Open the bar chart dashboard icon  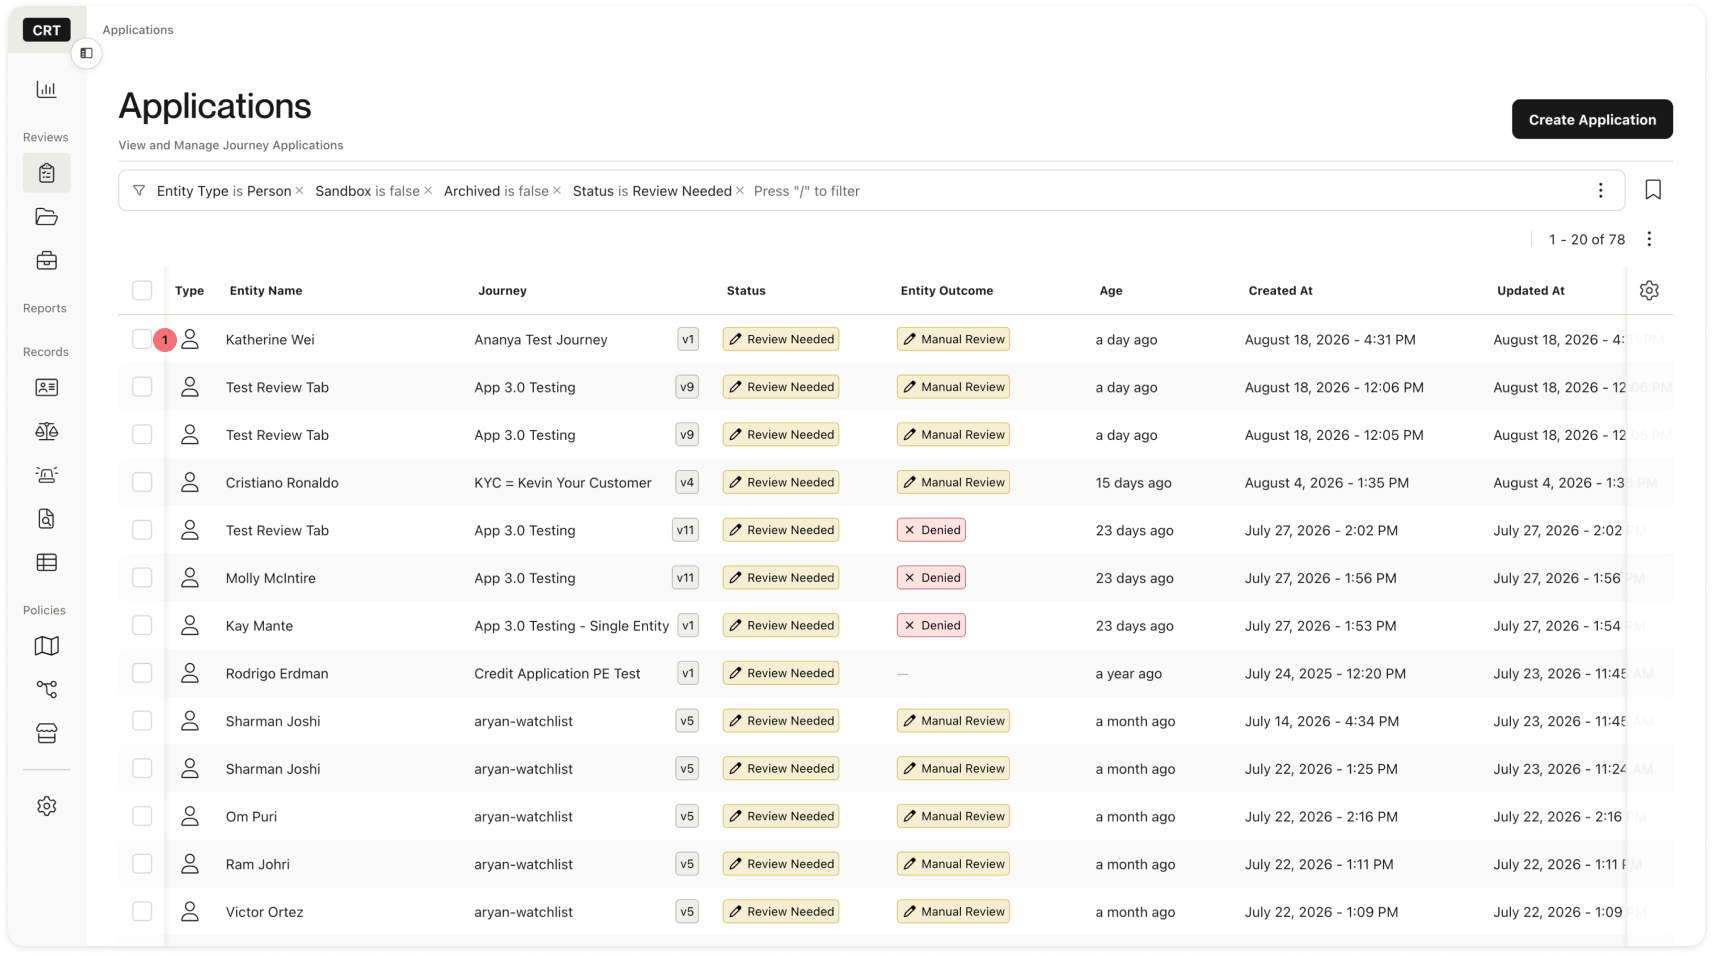pos(46,89)
